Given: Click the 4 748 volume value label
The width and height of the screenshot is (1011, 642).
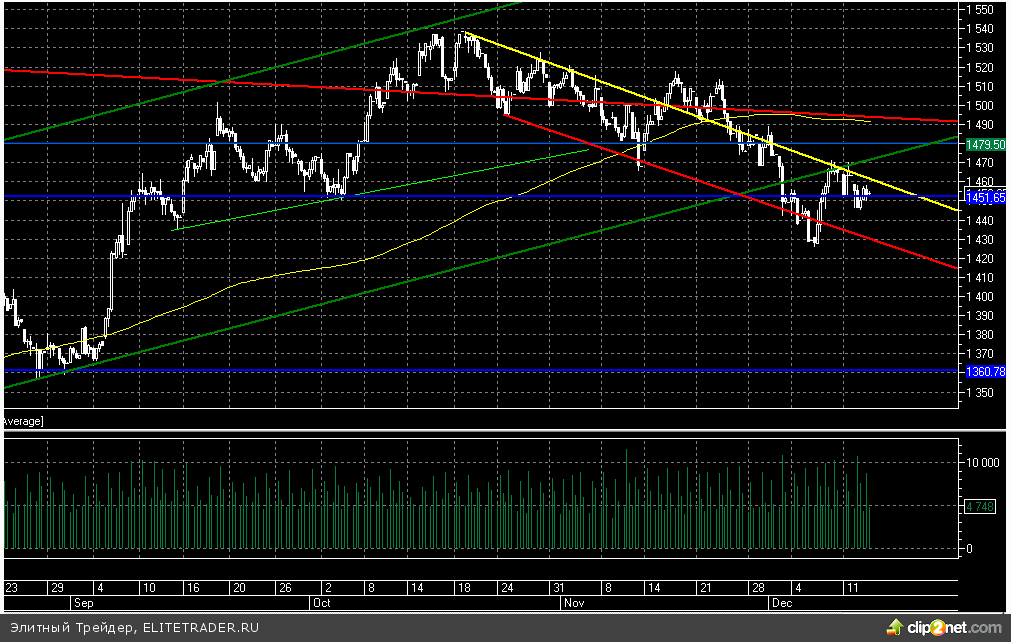Looking at the screenshot, I should pos(980,507).
